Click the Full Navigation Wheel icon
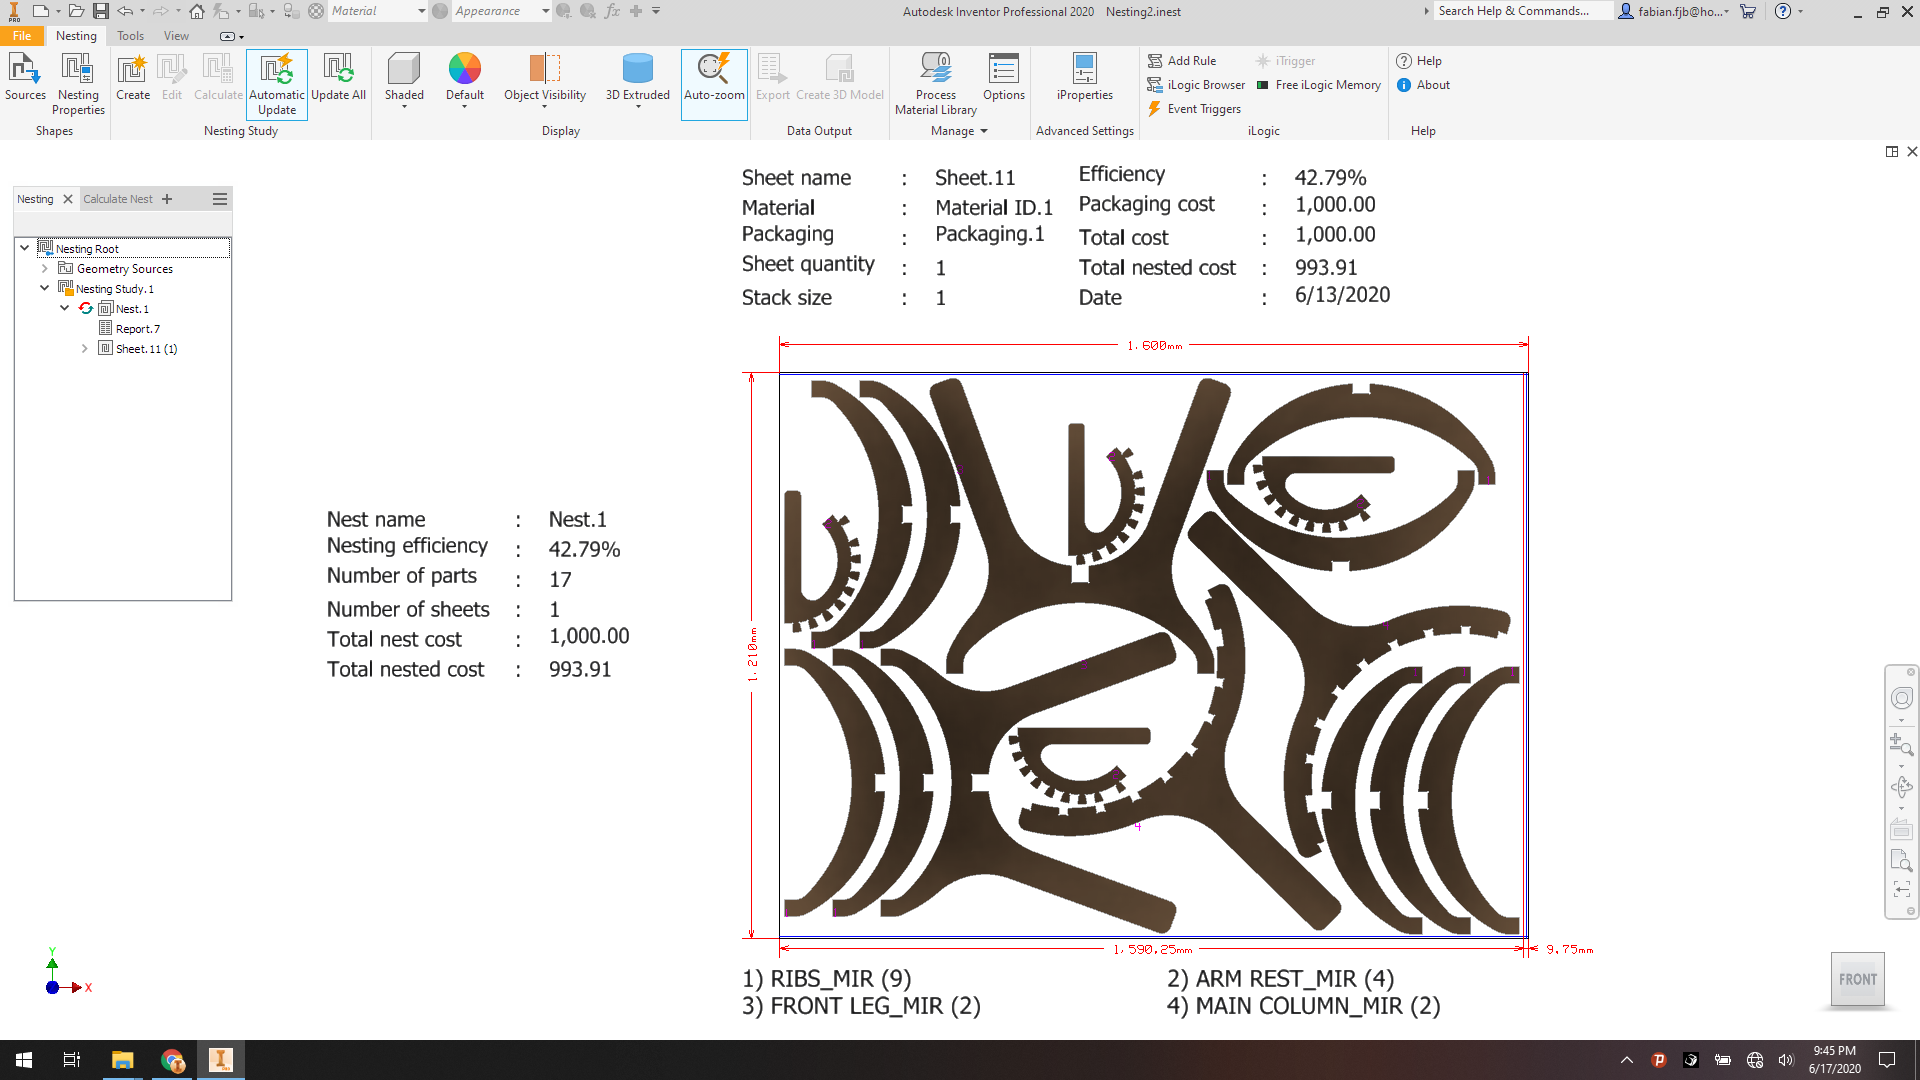This screenshot has height=1080, width=1920. 1901,698
